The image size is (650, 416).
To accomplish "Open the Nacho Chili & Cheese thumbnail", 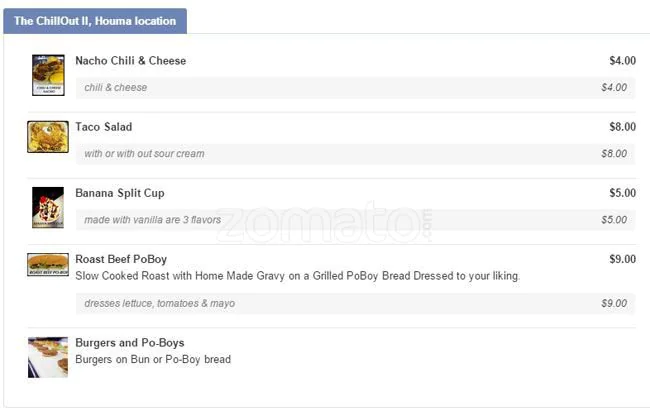I will coord(48,76).
